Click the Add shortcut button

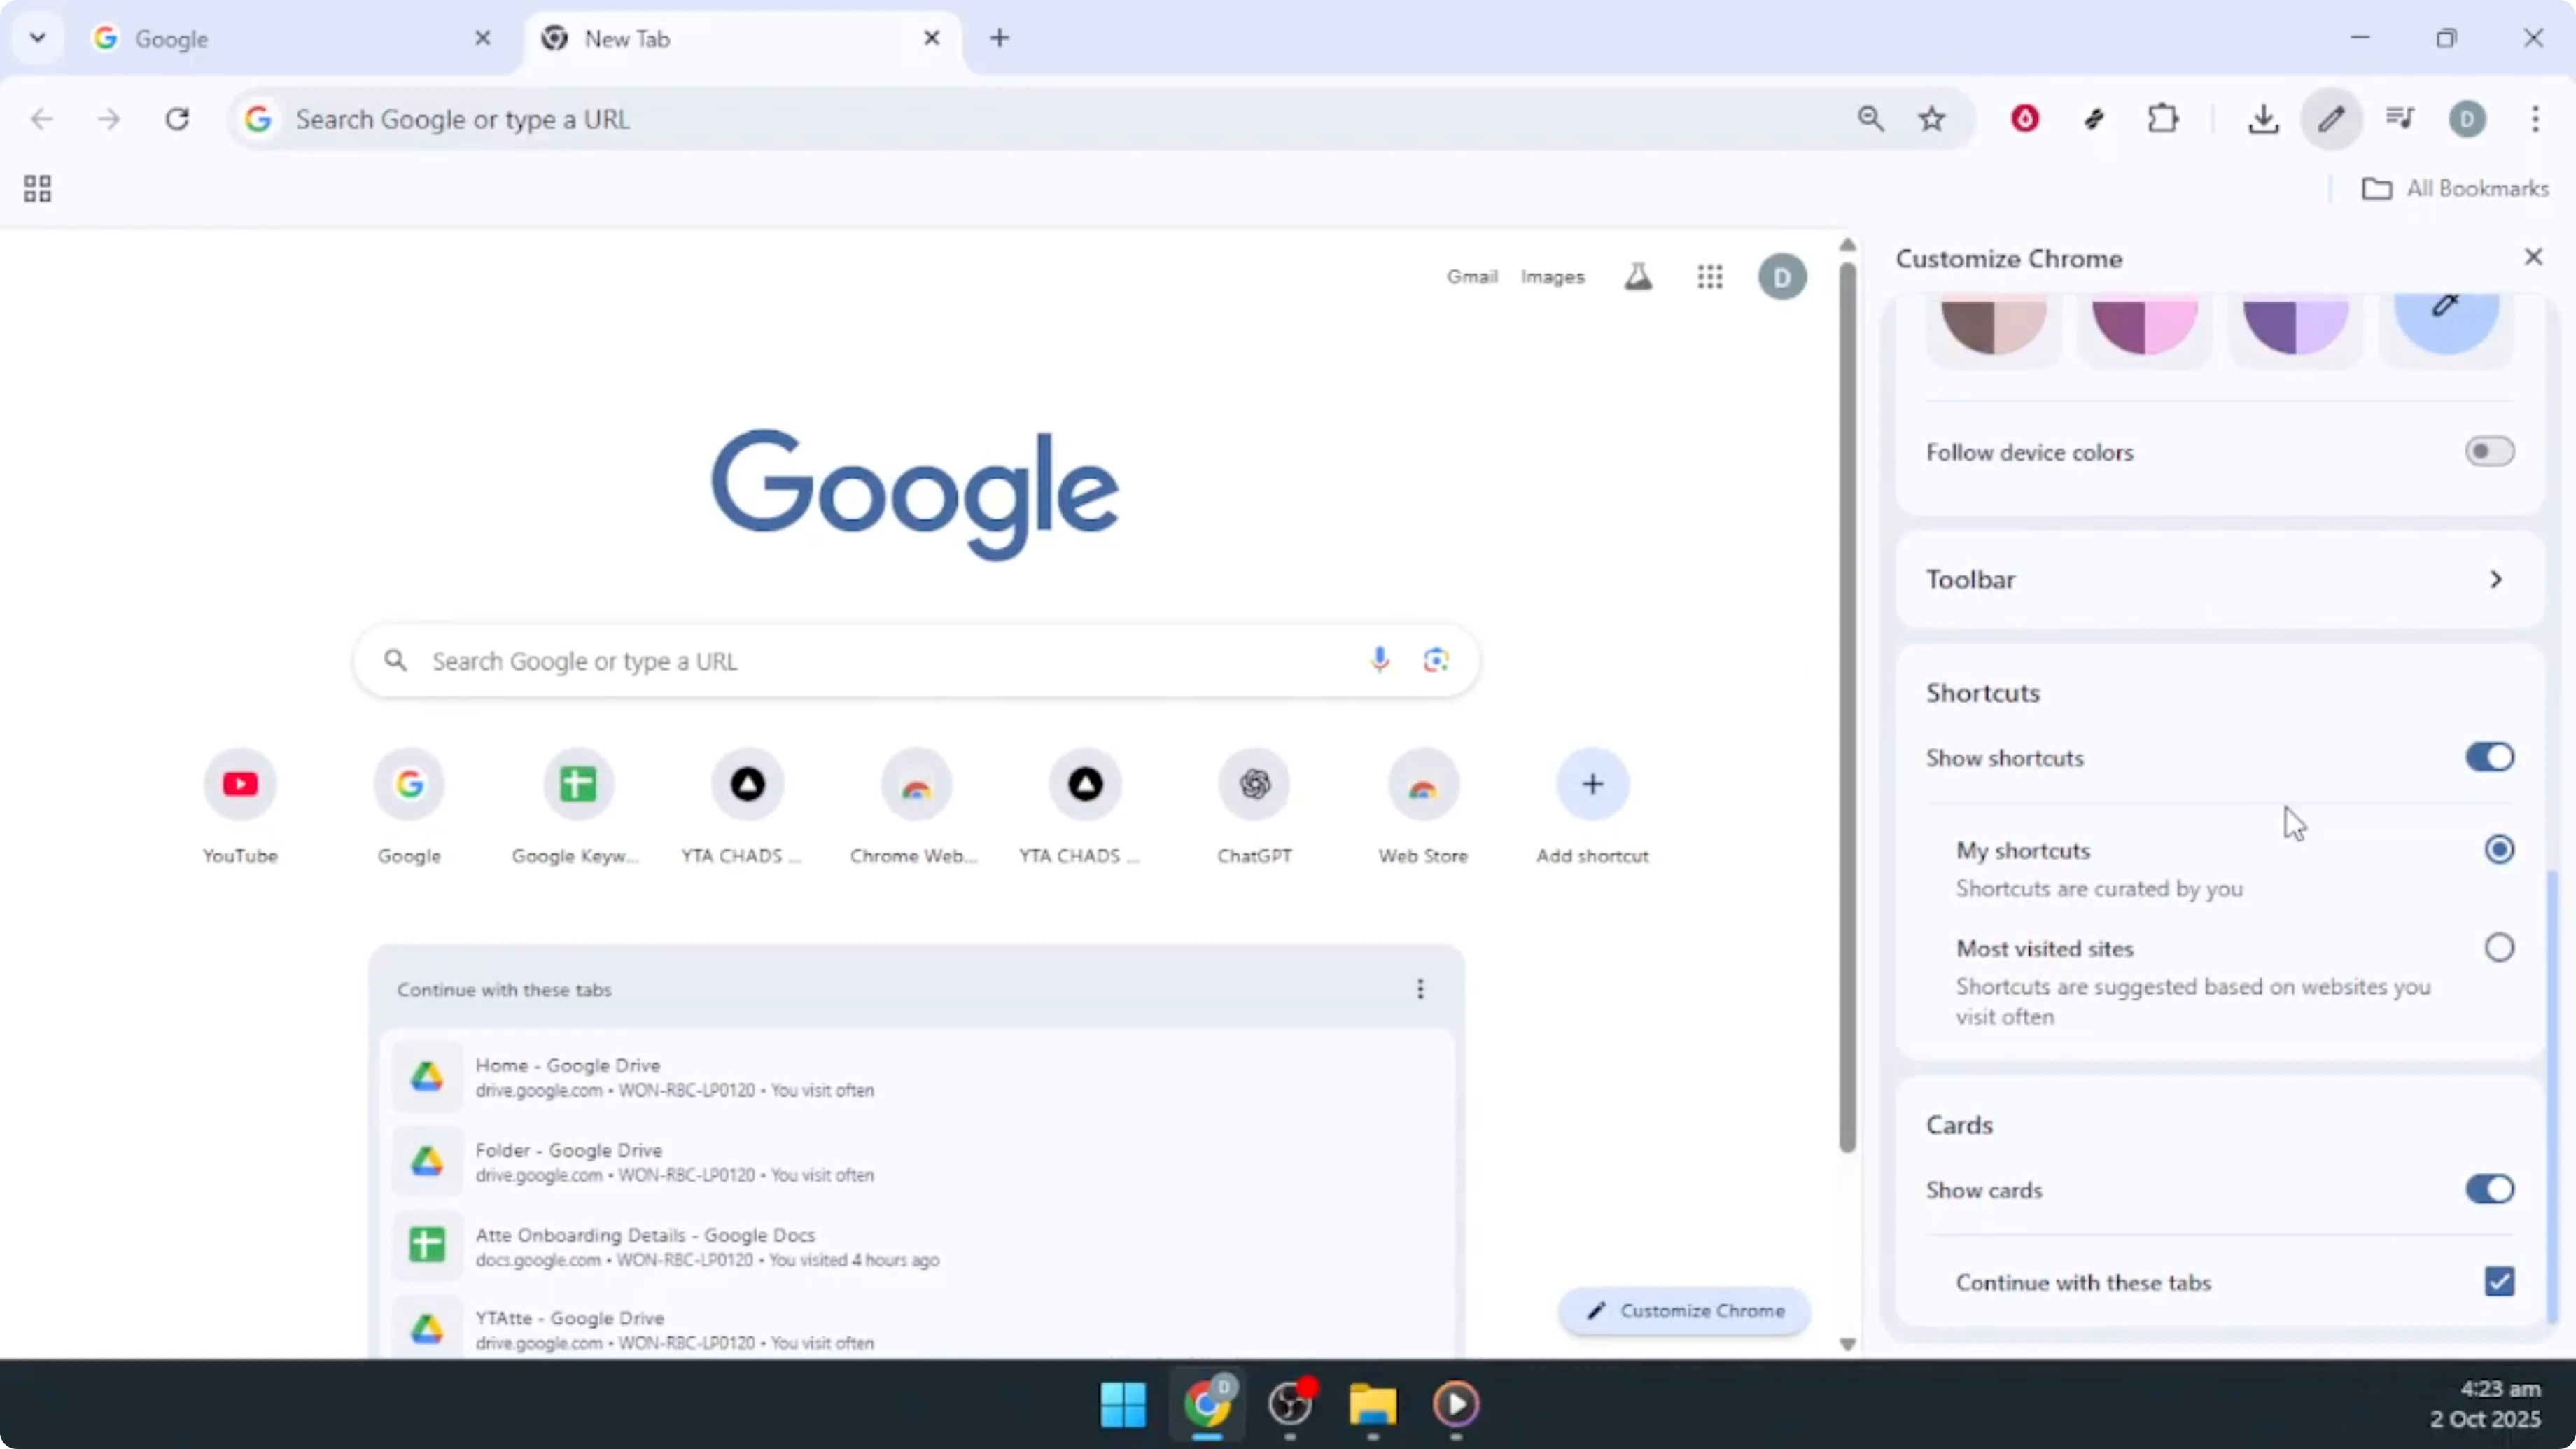tap(1592, 785)
